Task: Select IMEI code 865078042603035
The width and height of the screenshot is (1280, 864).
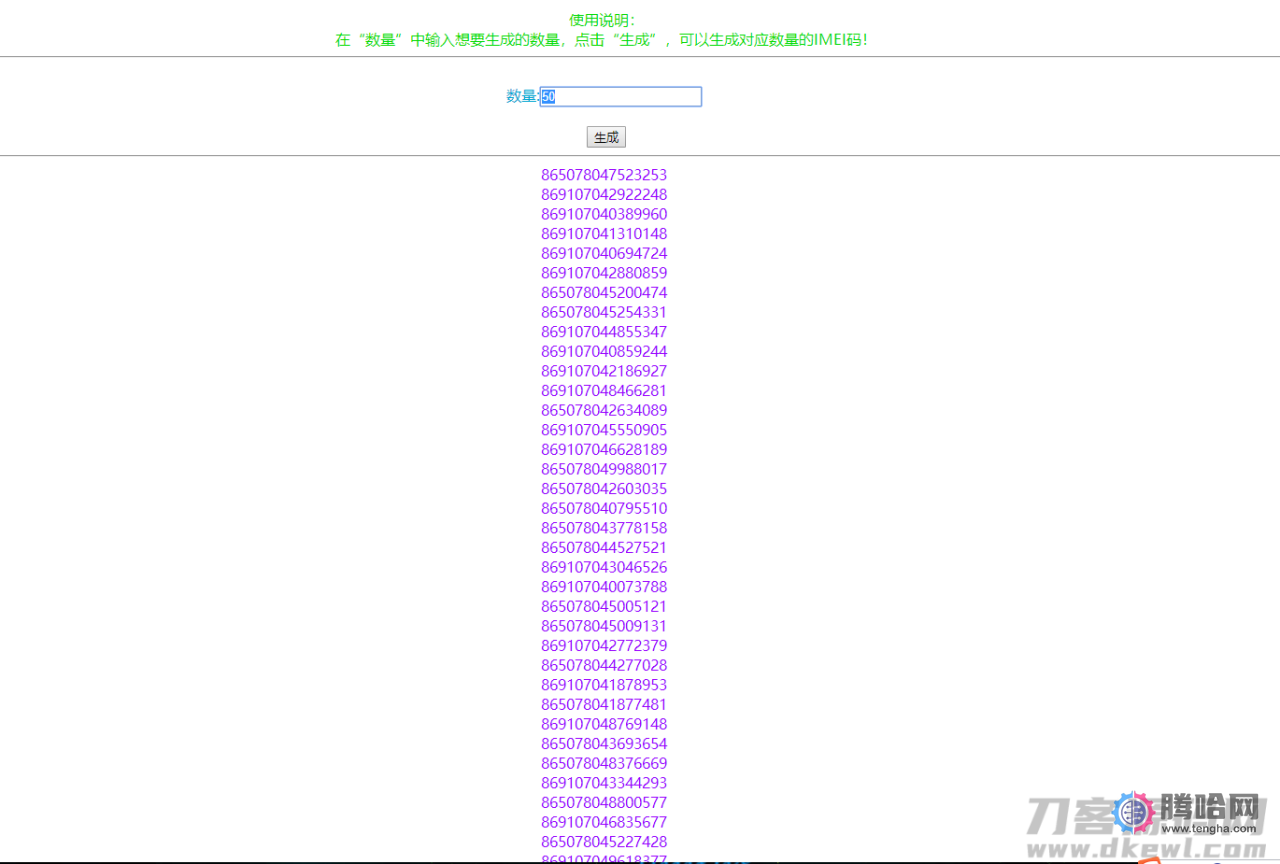Action: 604,488
